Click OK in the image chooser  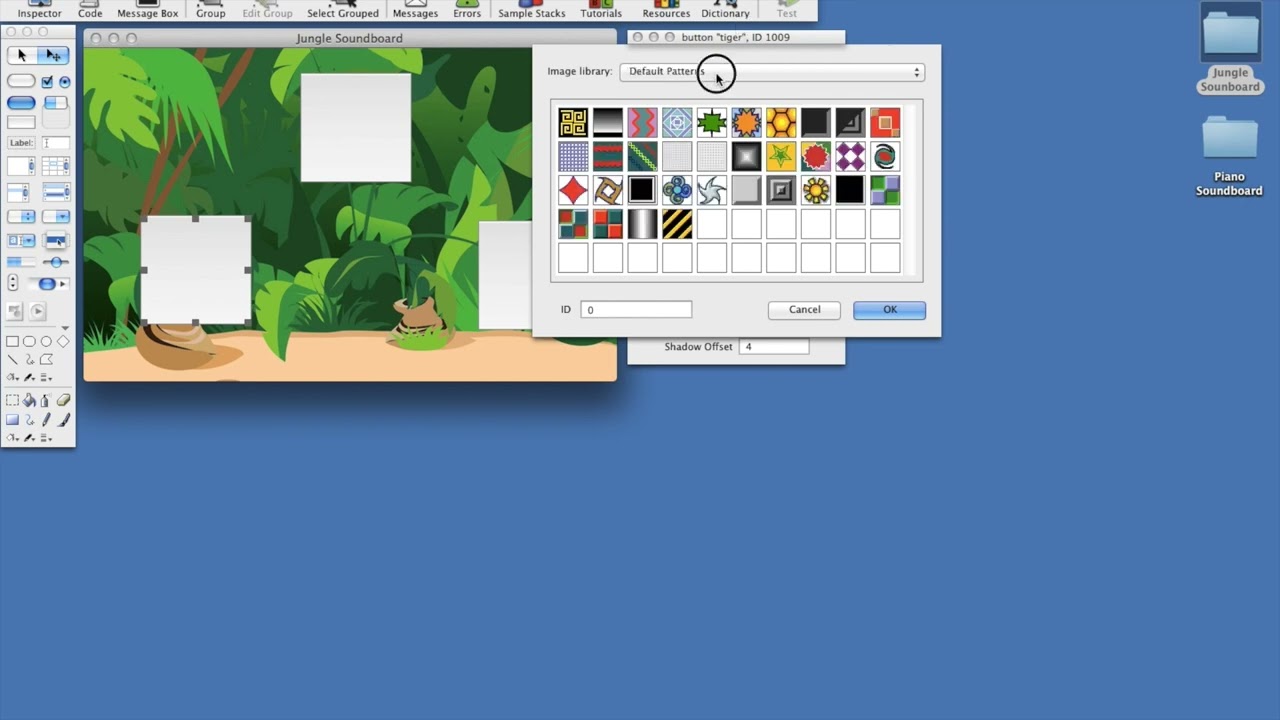click(x=889, y=310)
